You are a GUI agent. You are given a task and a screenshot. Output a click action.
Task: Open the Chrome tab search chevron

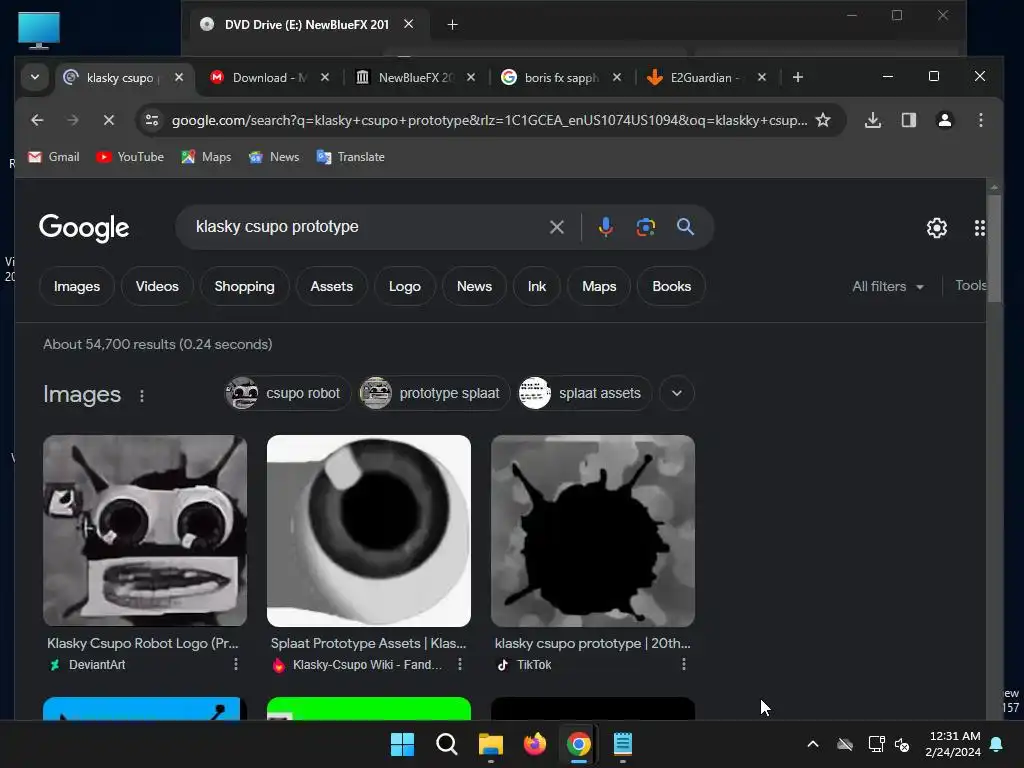[x=35, y=77]
